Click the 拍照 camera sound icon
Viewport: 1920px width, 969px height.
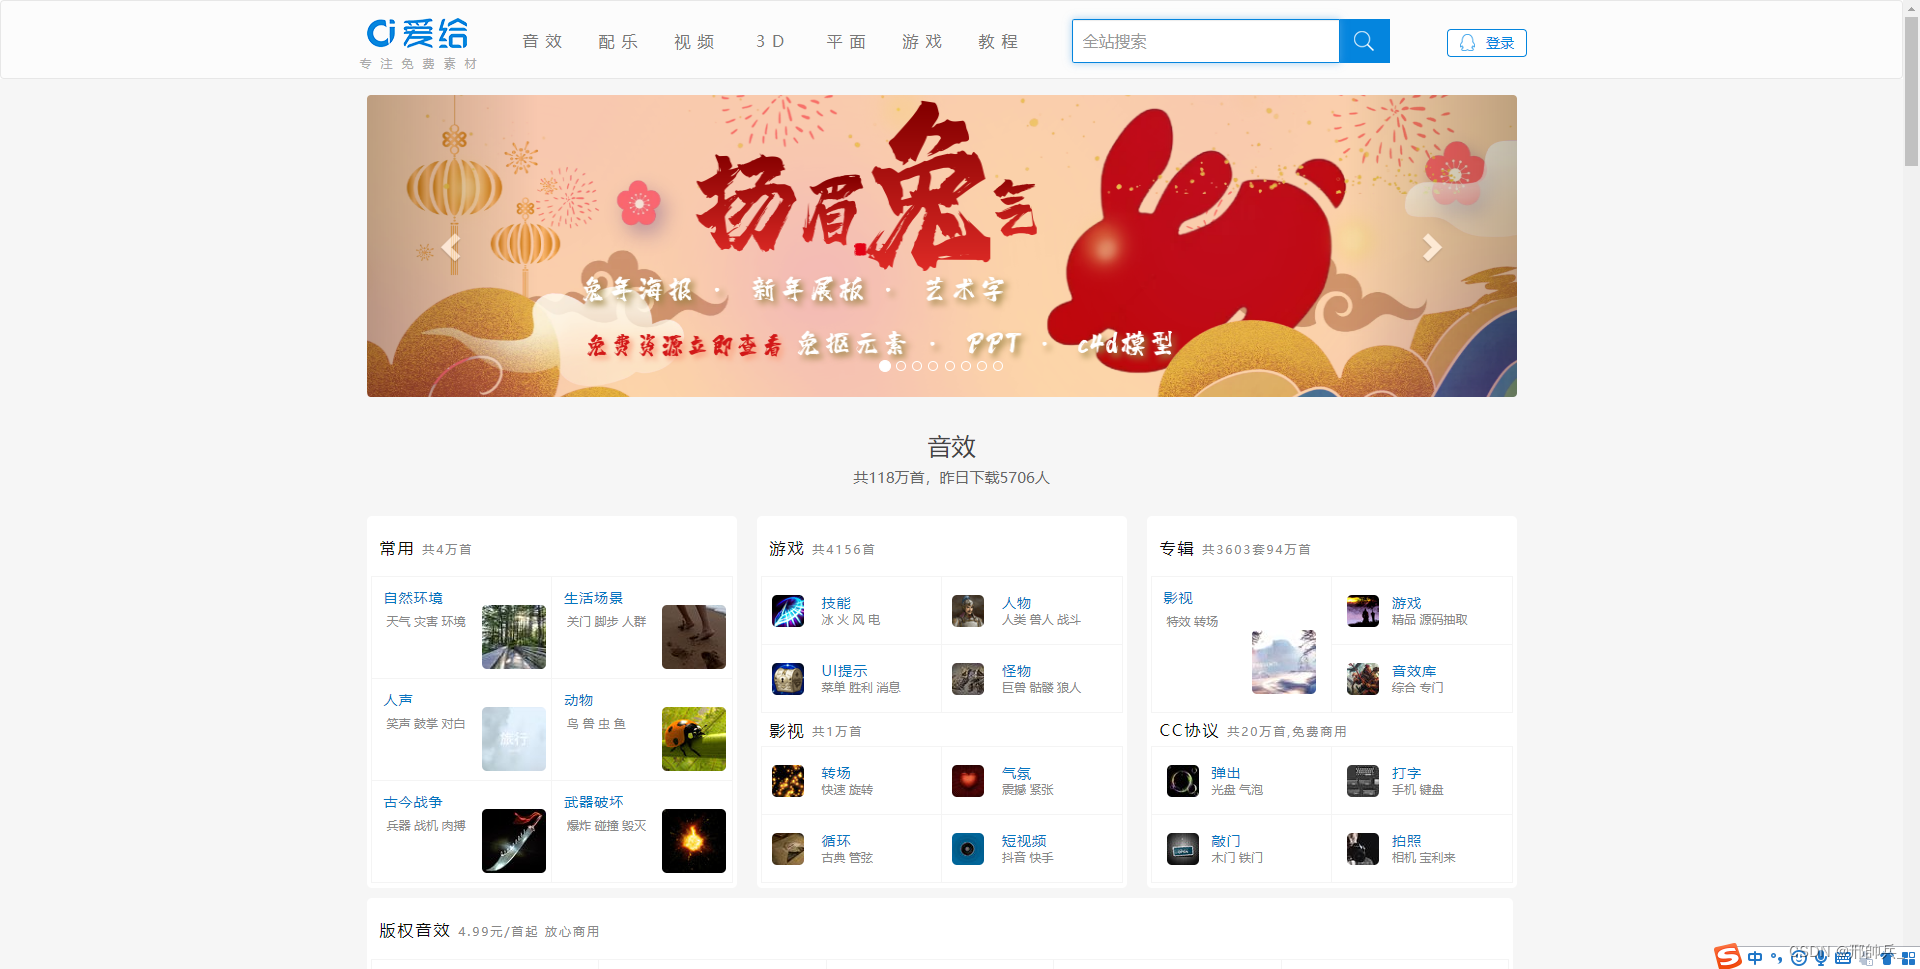1363,849
